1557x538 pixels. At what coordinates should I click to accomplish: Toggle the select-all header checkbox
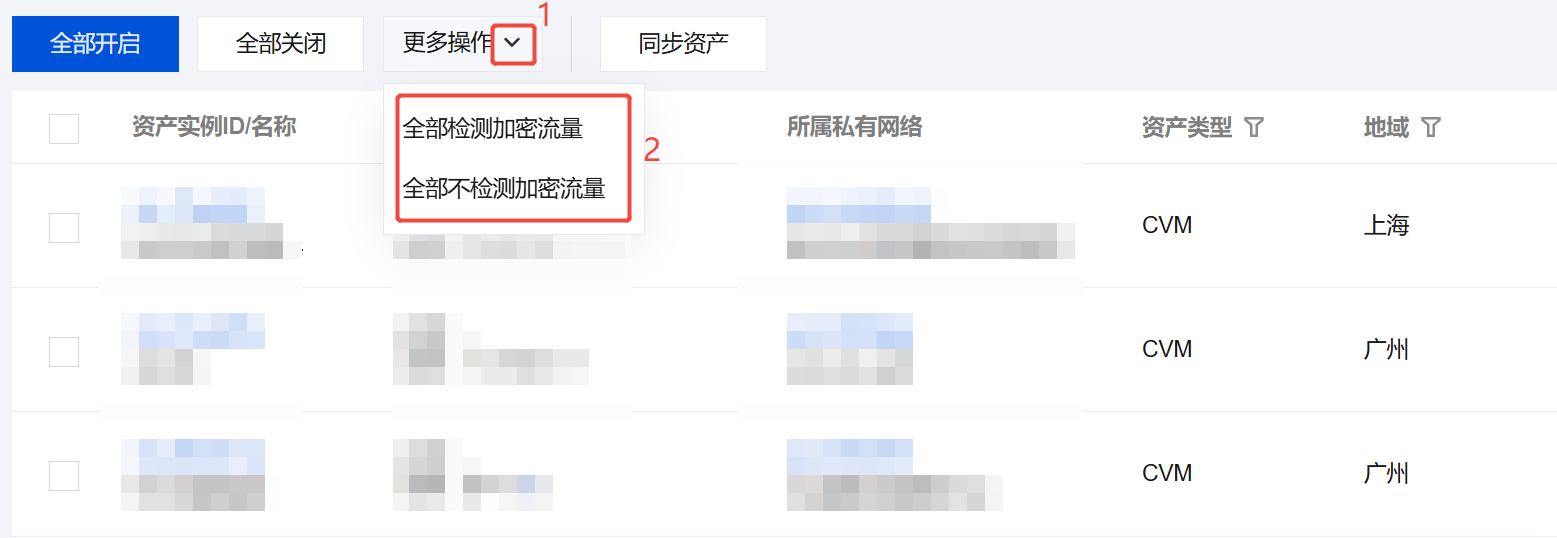pos(64,129)
